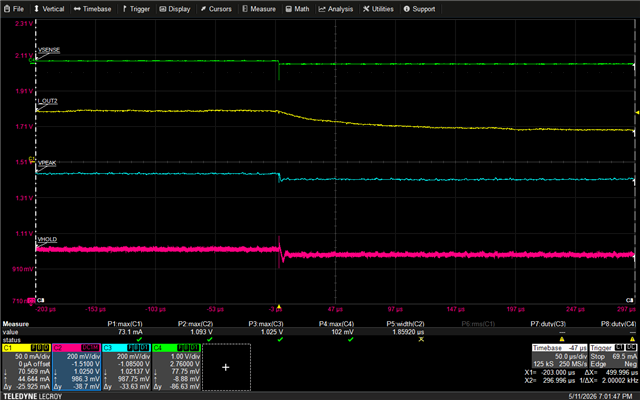Open the Timebase descriptor box
Screen dimensions: 640x400
[560, 356]
